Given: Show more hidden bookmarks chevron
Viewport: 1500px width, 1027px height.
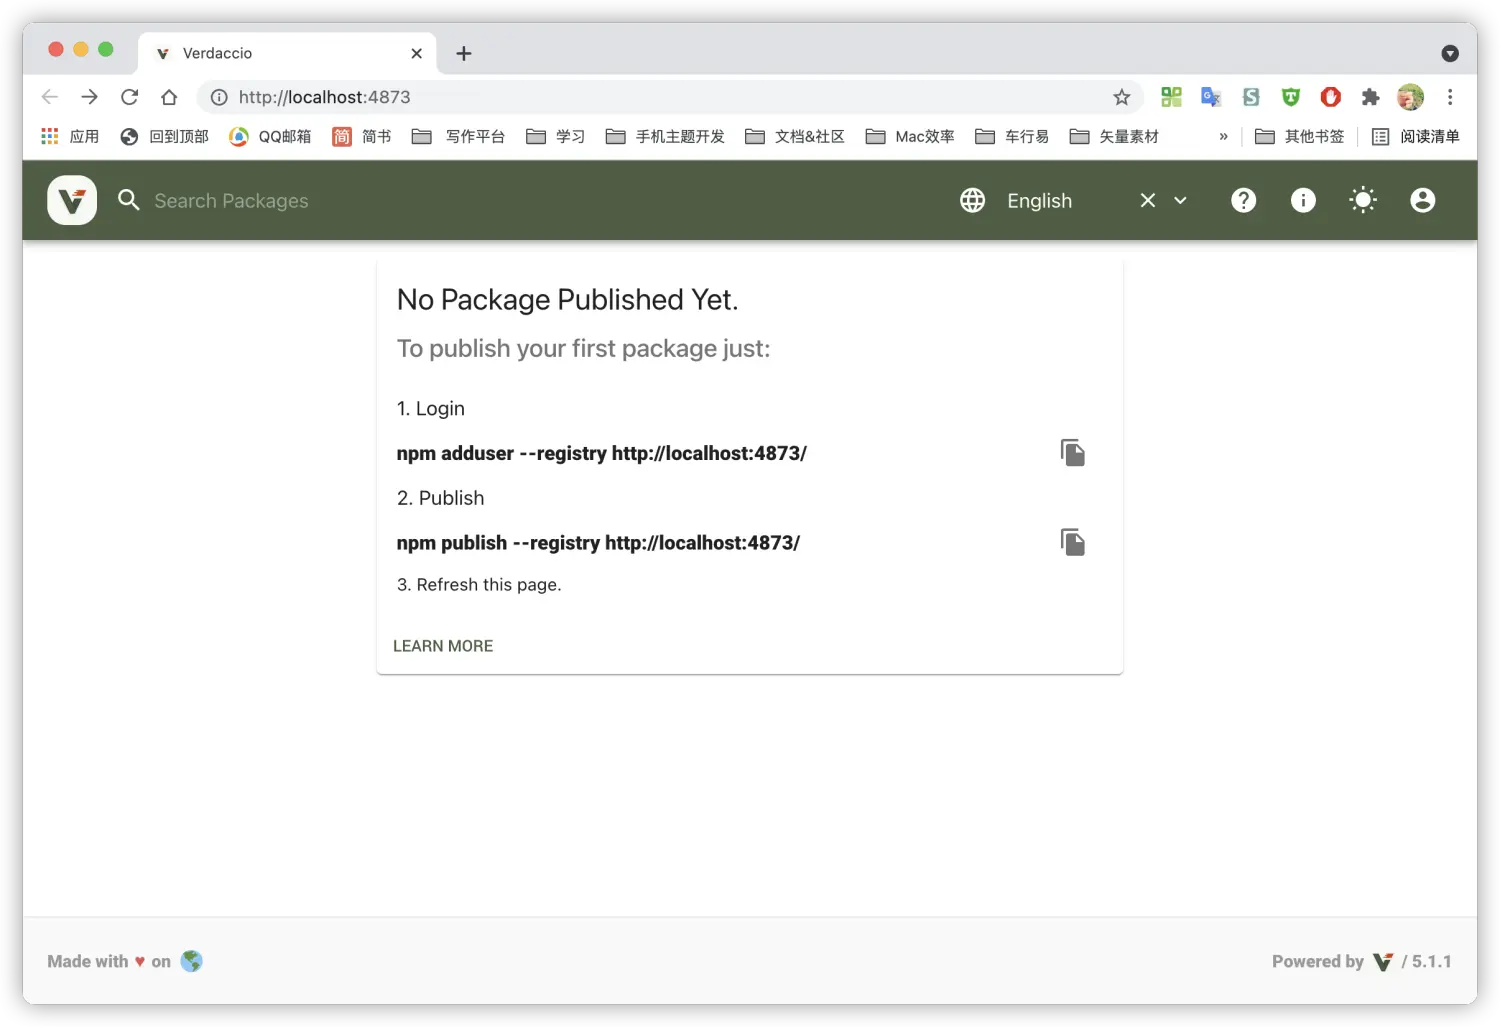Looking at the screenshot, I should click(x=1223, y=136).
